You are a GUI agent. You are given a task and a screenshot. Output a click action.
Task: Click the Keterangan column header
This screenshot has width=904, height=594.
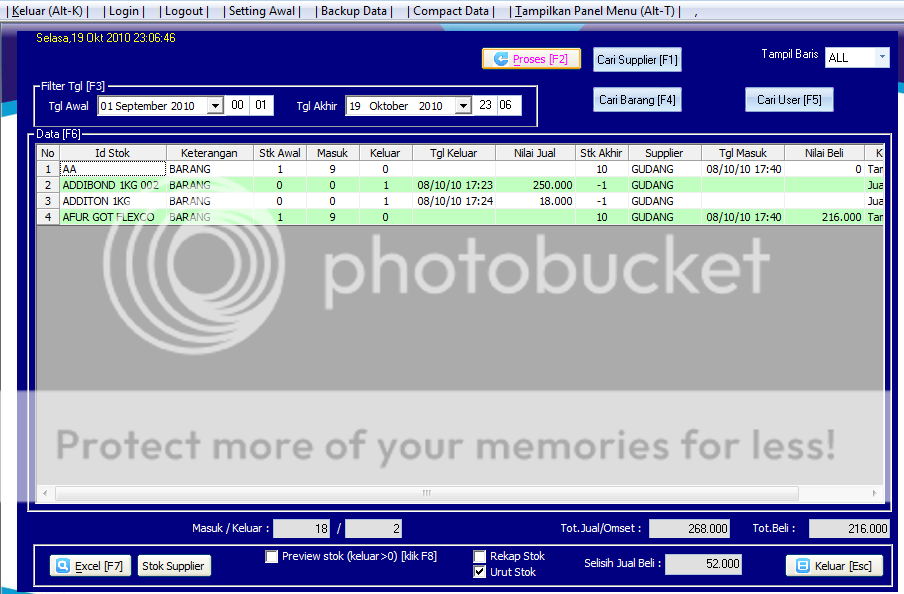point(209,153)
